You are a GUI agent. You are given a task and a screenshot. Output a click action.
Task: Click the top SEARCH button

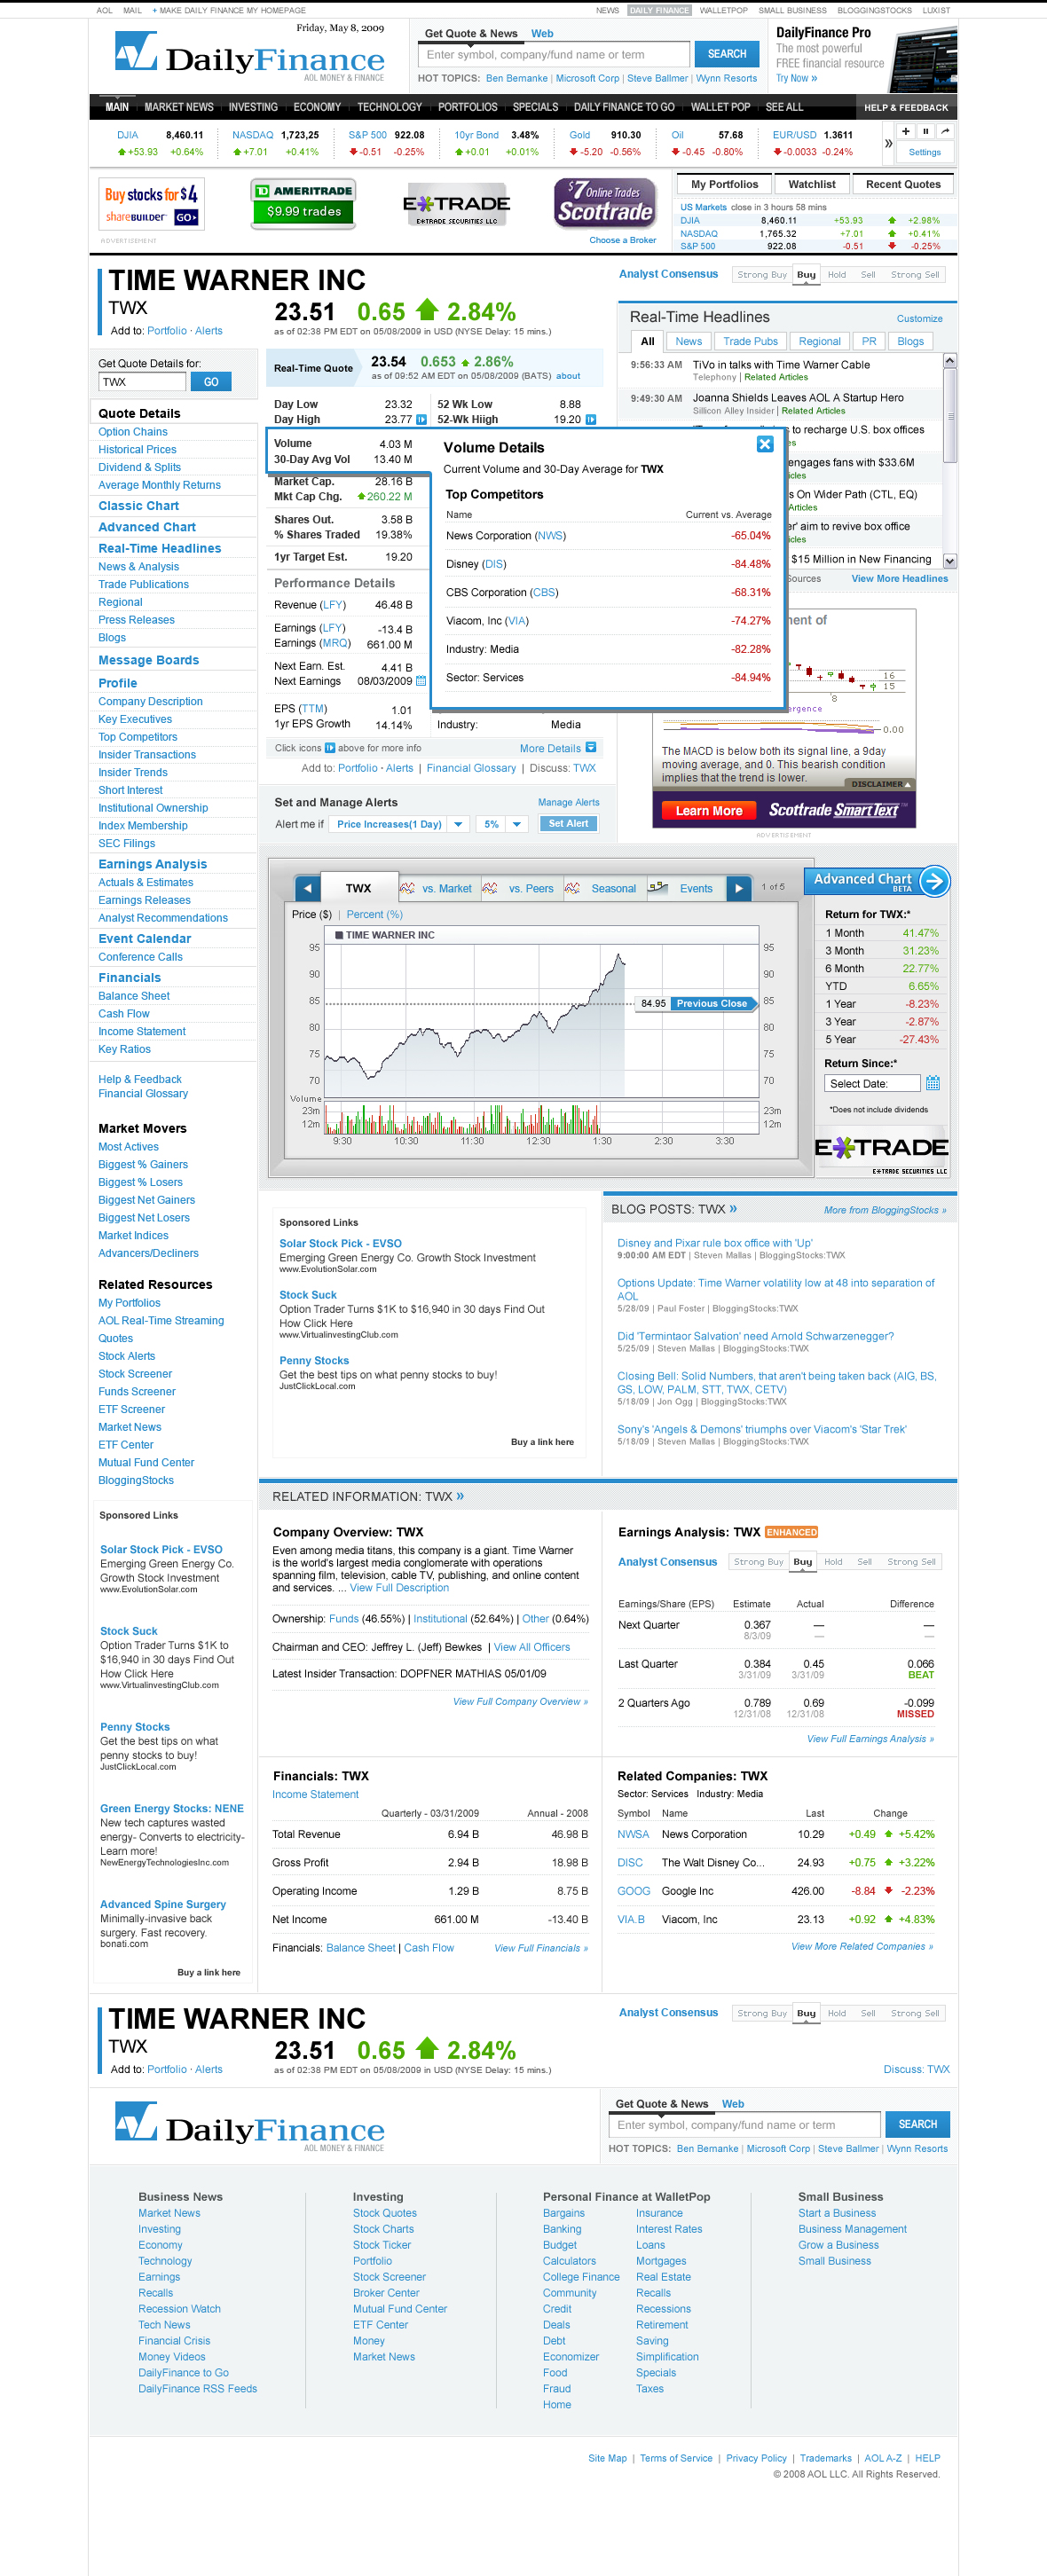pyautogui.click(x=727, y=54)
